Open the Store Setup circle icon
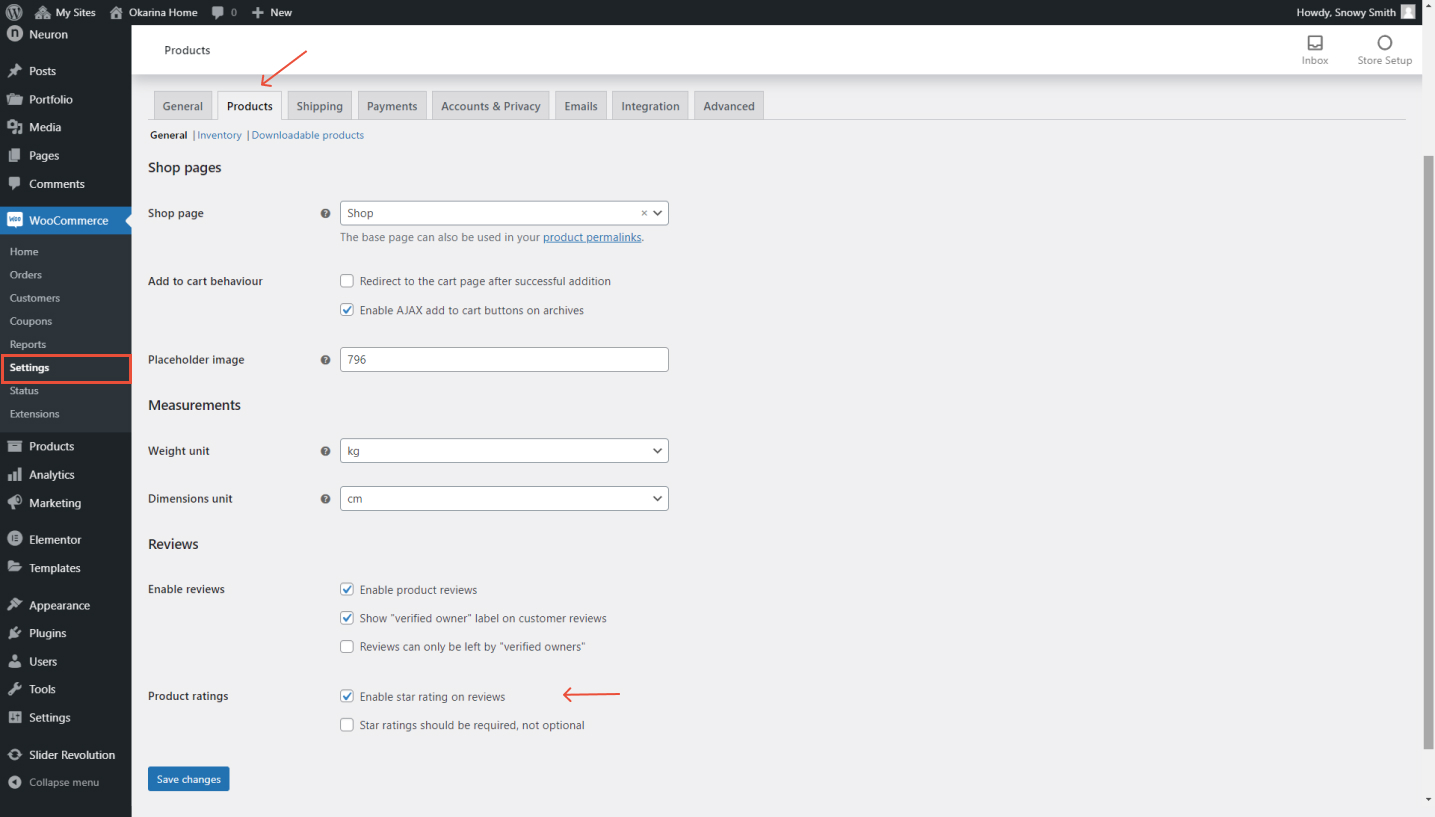 (1385, 43)
